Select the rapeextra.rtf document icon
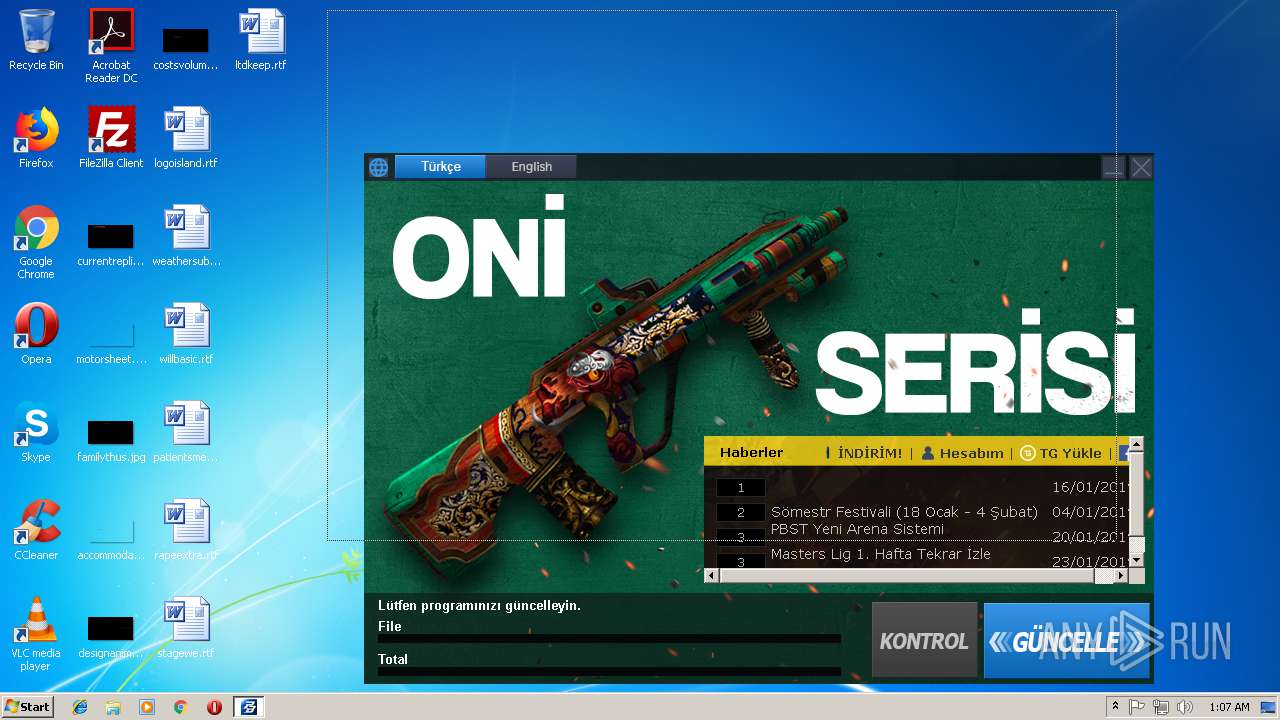The width and height of the screenshot is (1280, 720). 186,530
